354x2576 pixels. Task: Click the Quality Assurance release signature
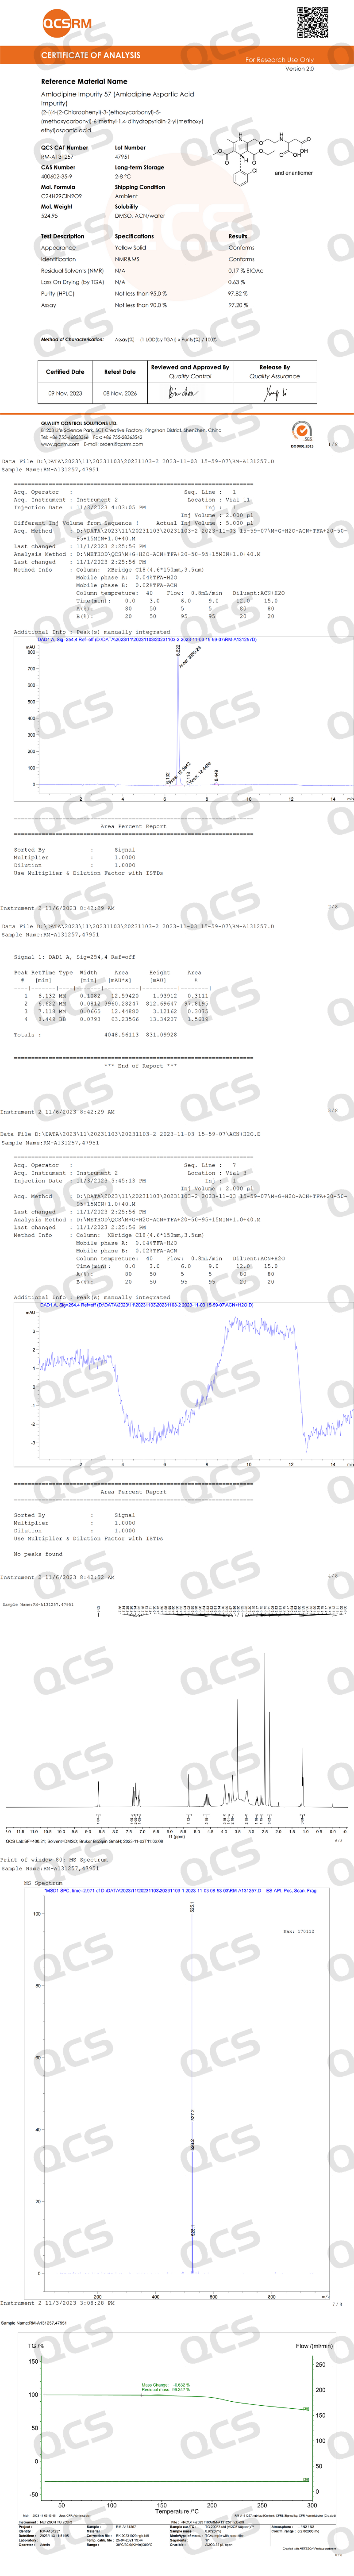[x=274, y=393]
